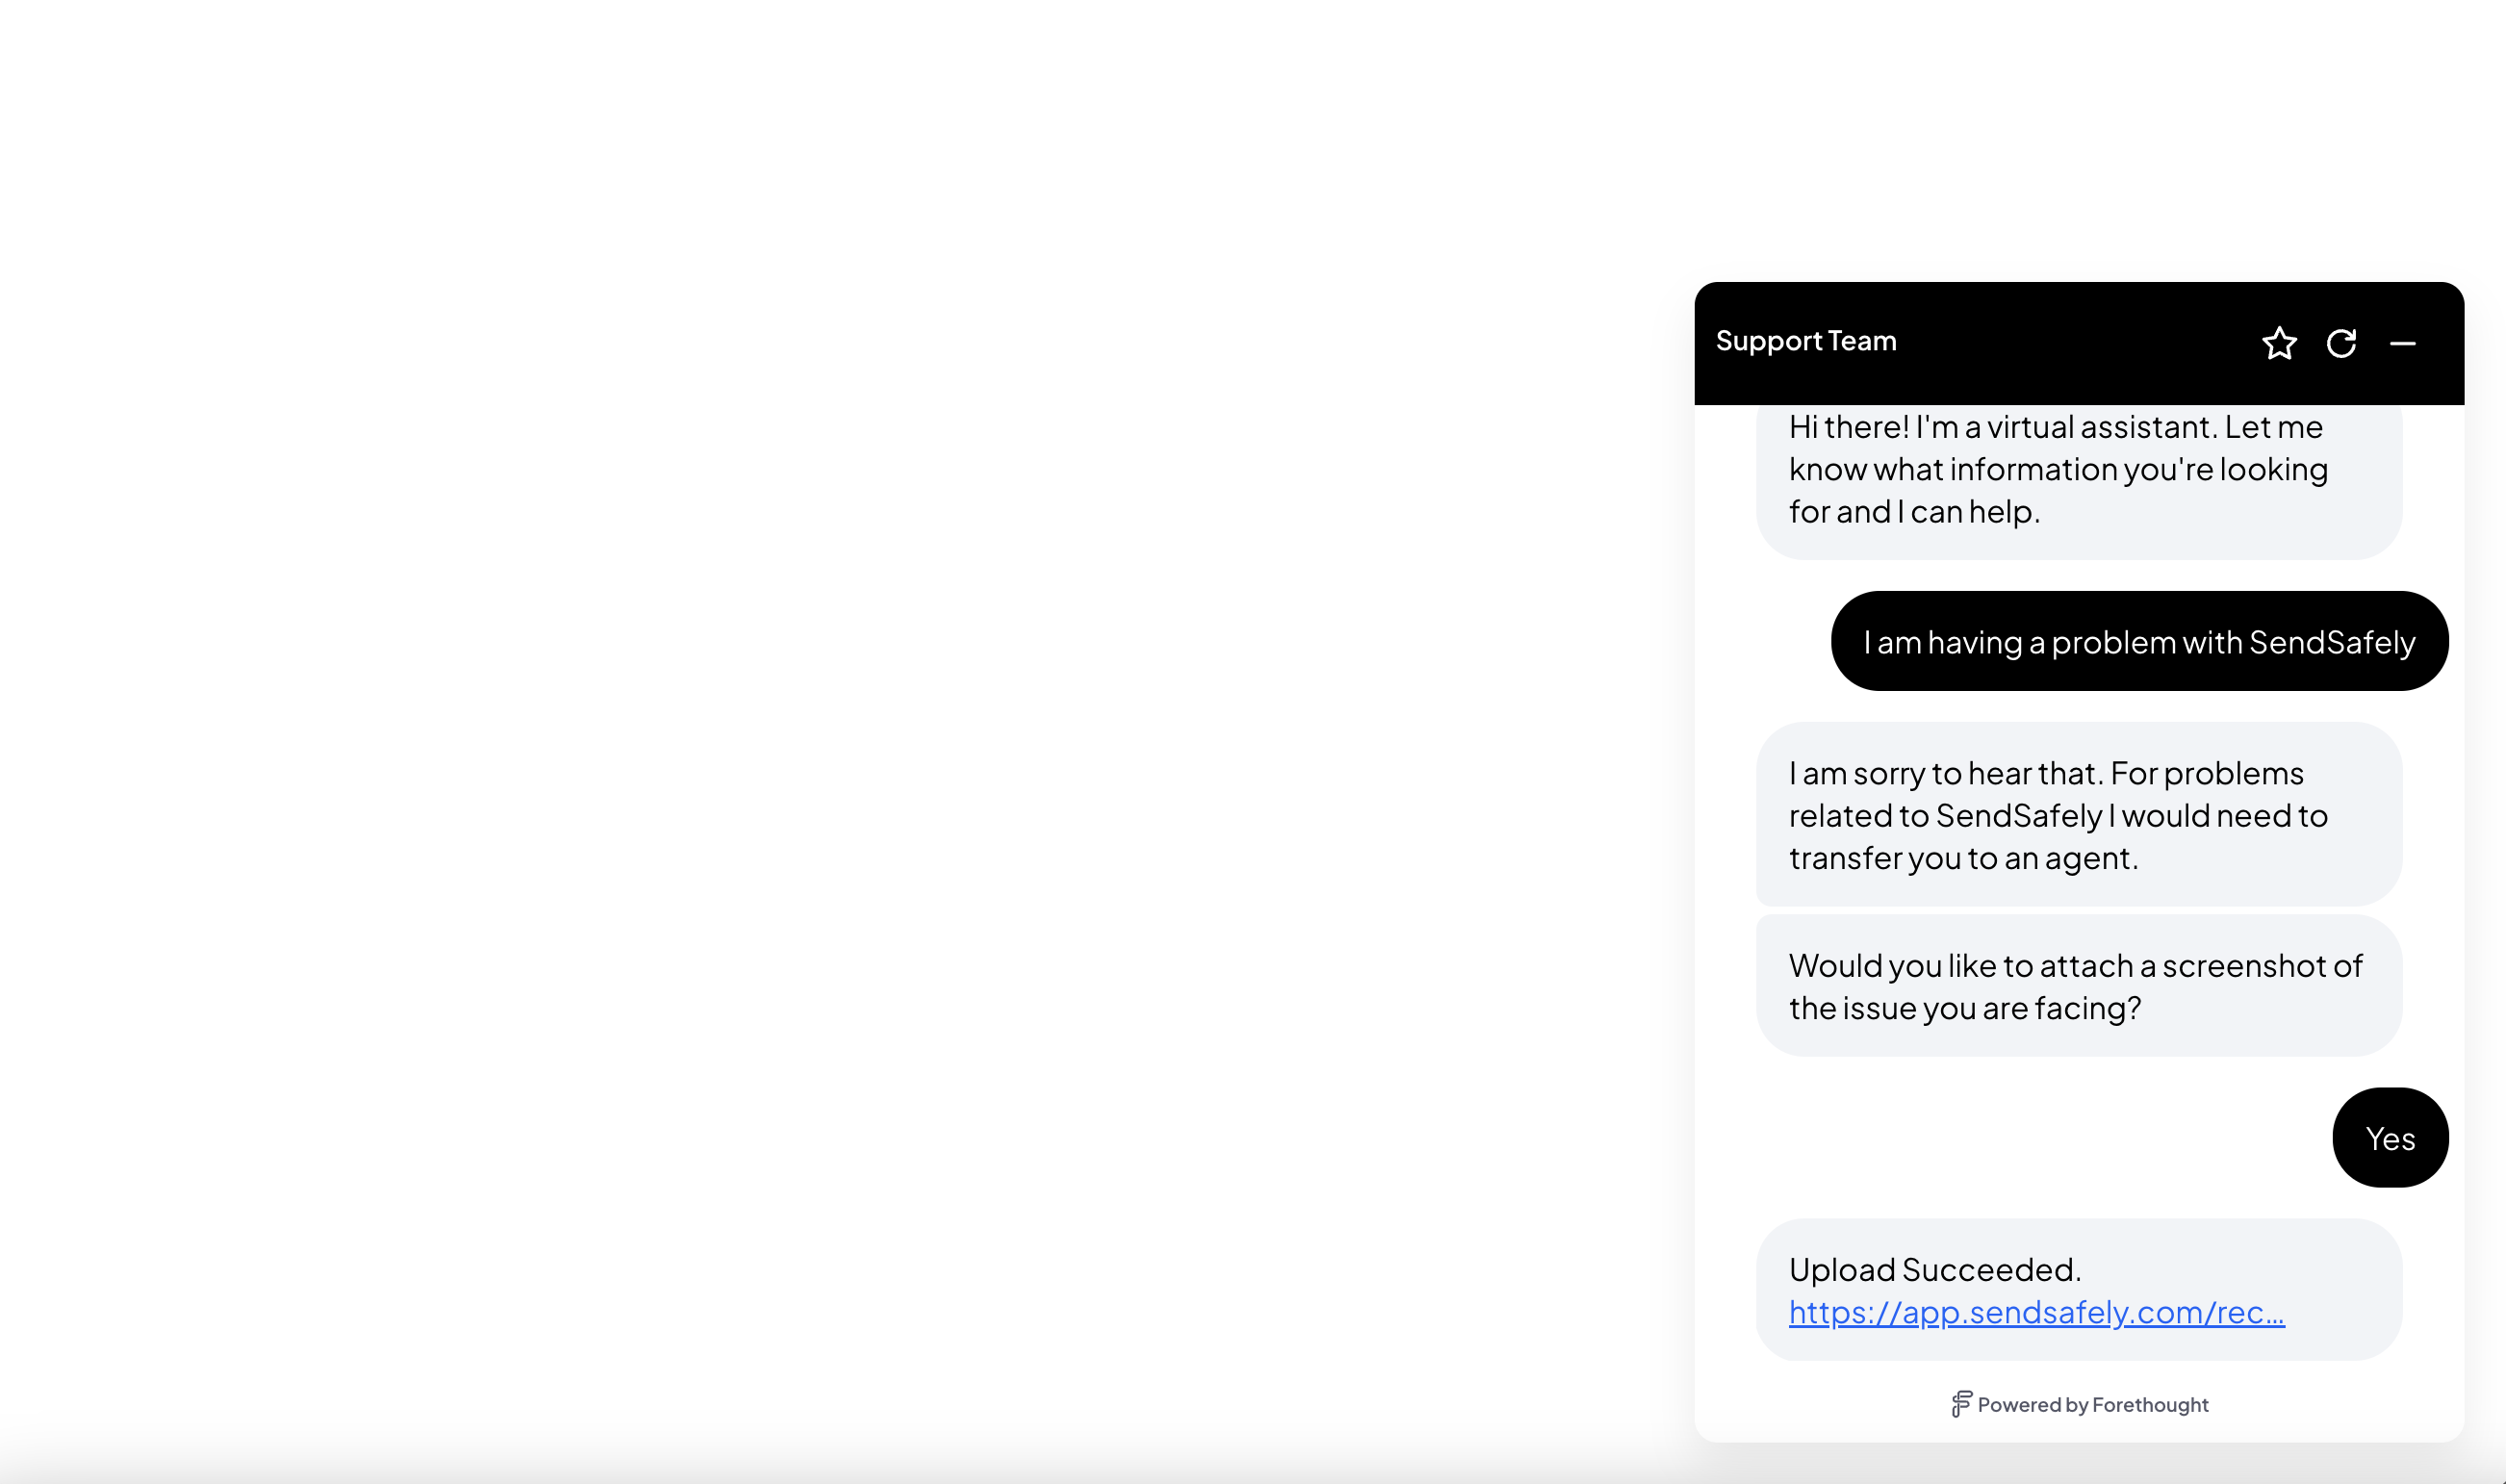This screenshot has width=2506, height=1484.
Task: Click the words 'the issue you are facing?'
Action: pos(1964,1008)
